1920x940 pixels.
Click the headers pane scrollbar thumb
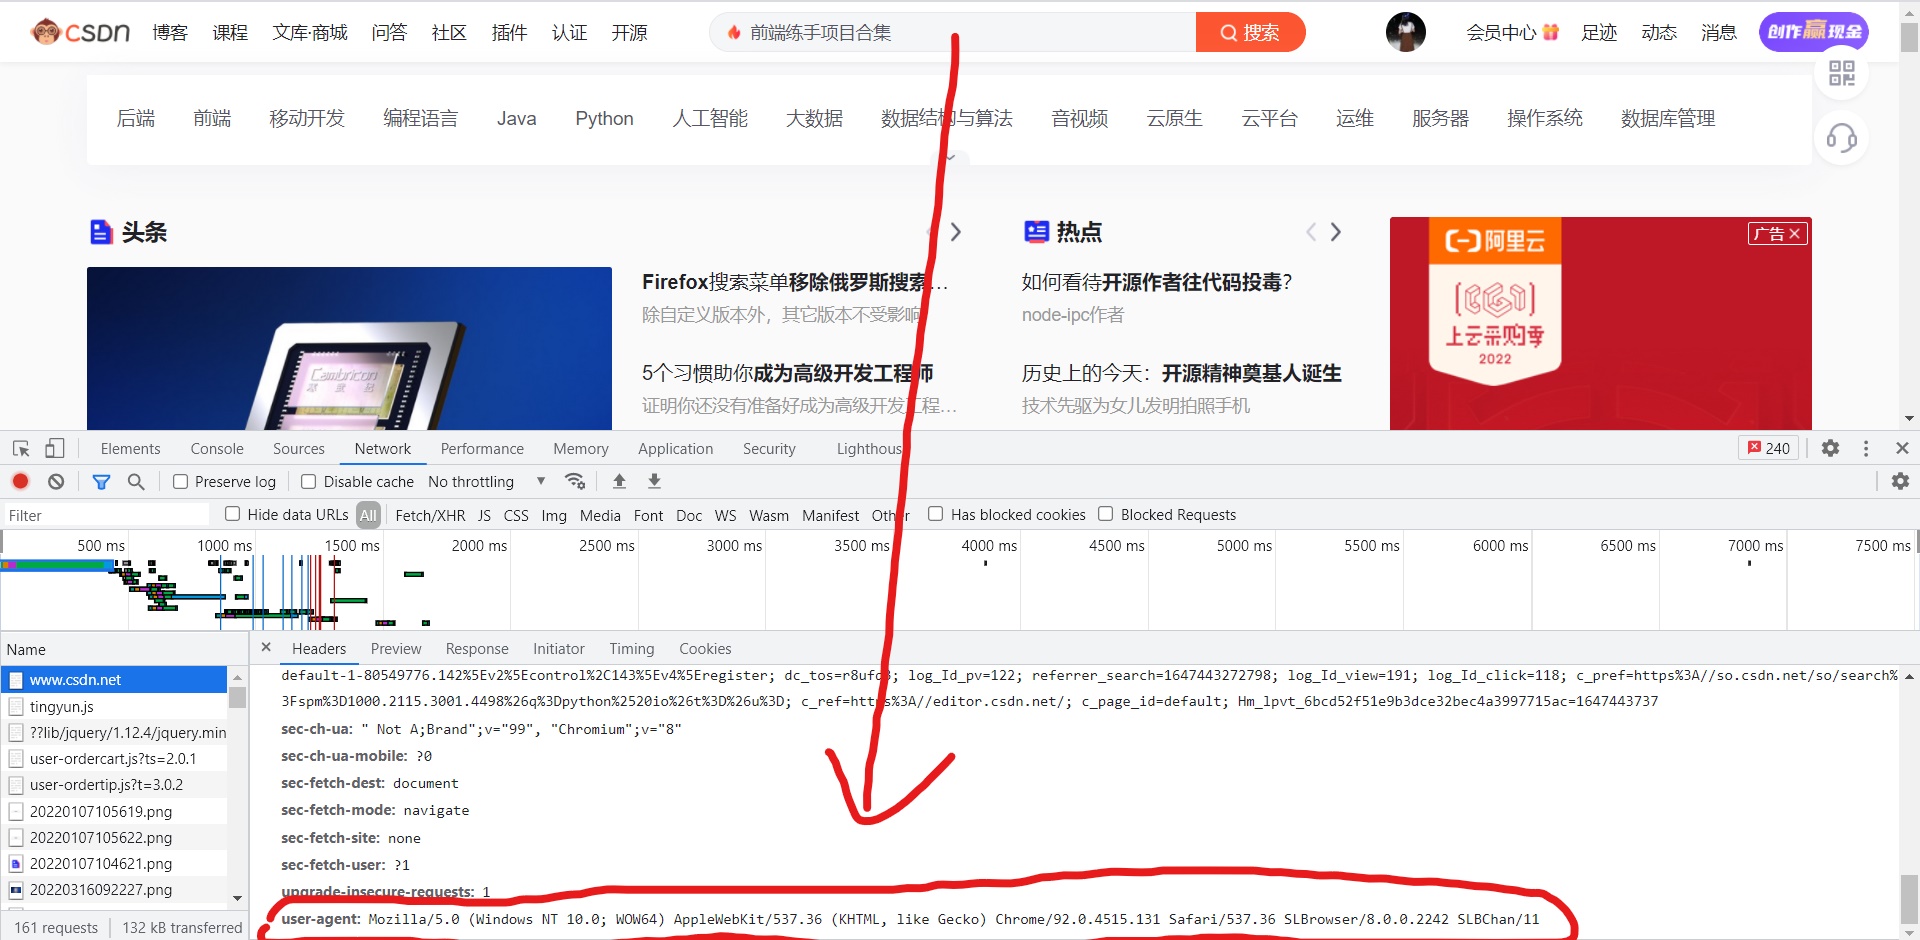coord(1909,900)
